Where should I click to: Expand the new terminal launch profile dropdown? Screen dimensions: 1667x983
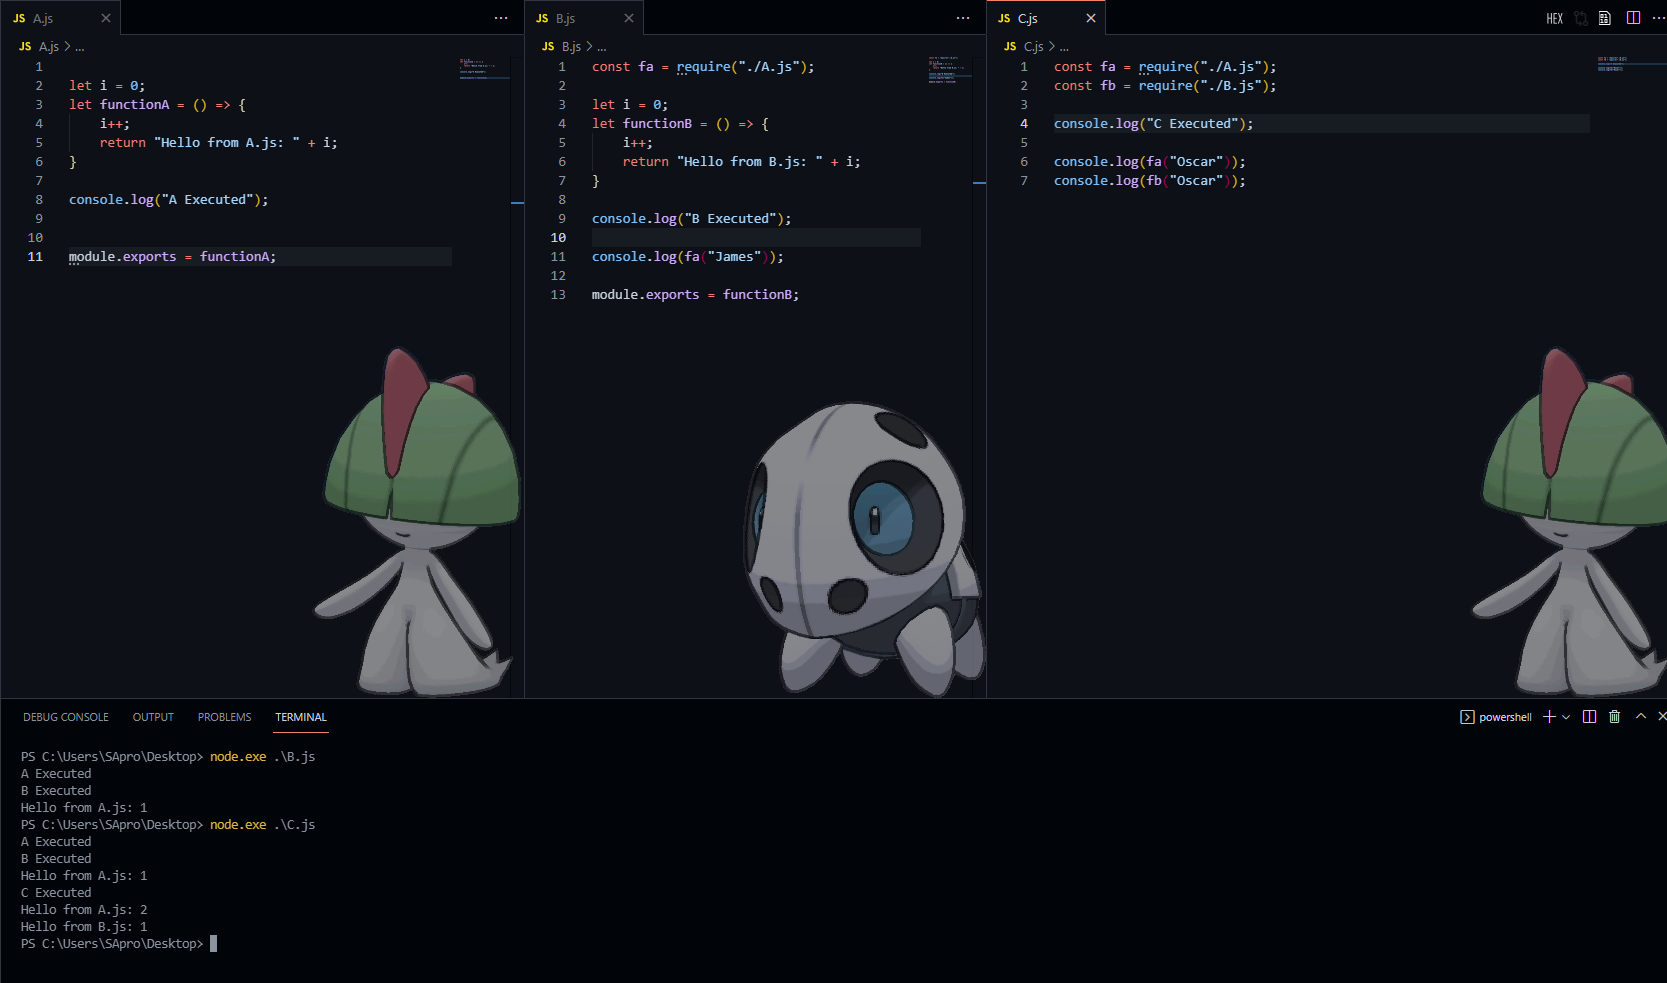click(1566, 717)
